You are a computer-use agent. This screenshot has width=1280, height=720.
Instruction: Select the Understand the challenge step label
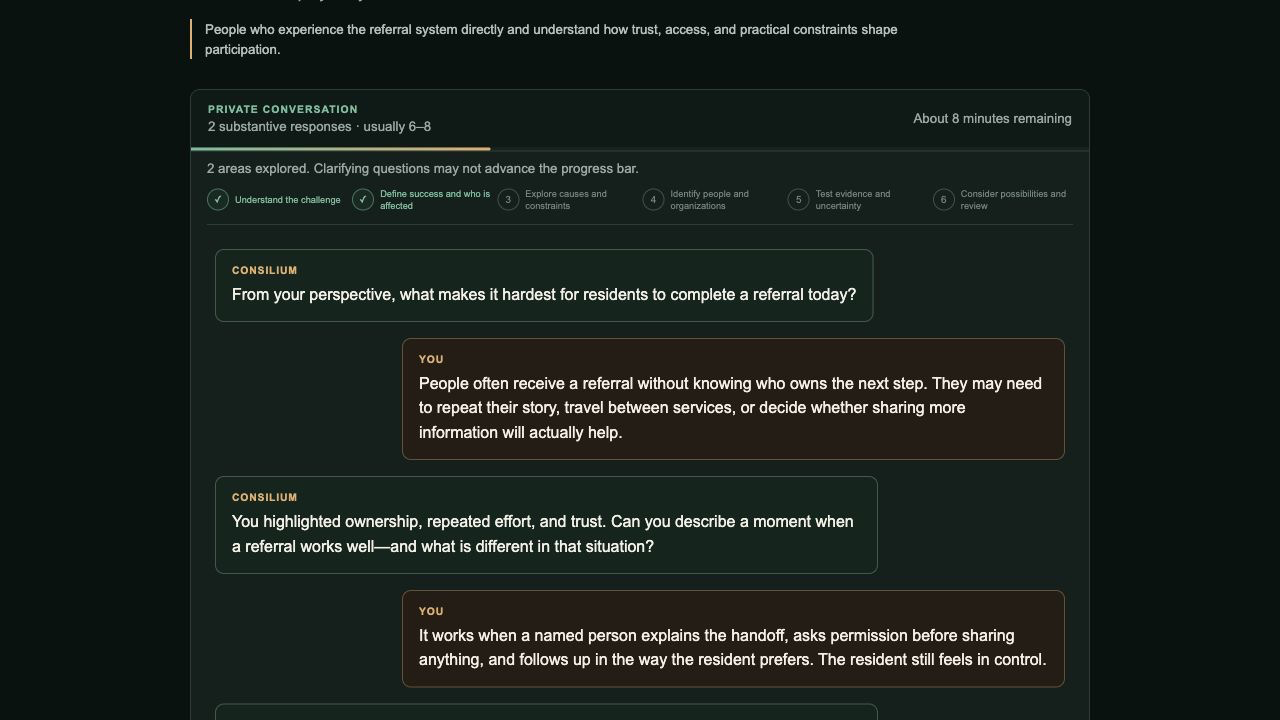288,200
